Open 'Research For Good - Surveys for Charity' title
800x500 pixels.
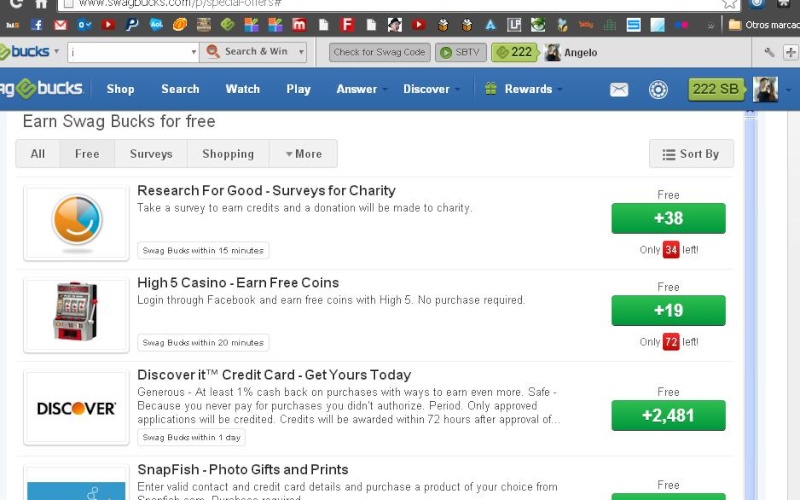[x=266, y=191]
